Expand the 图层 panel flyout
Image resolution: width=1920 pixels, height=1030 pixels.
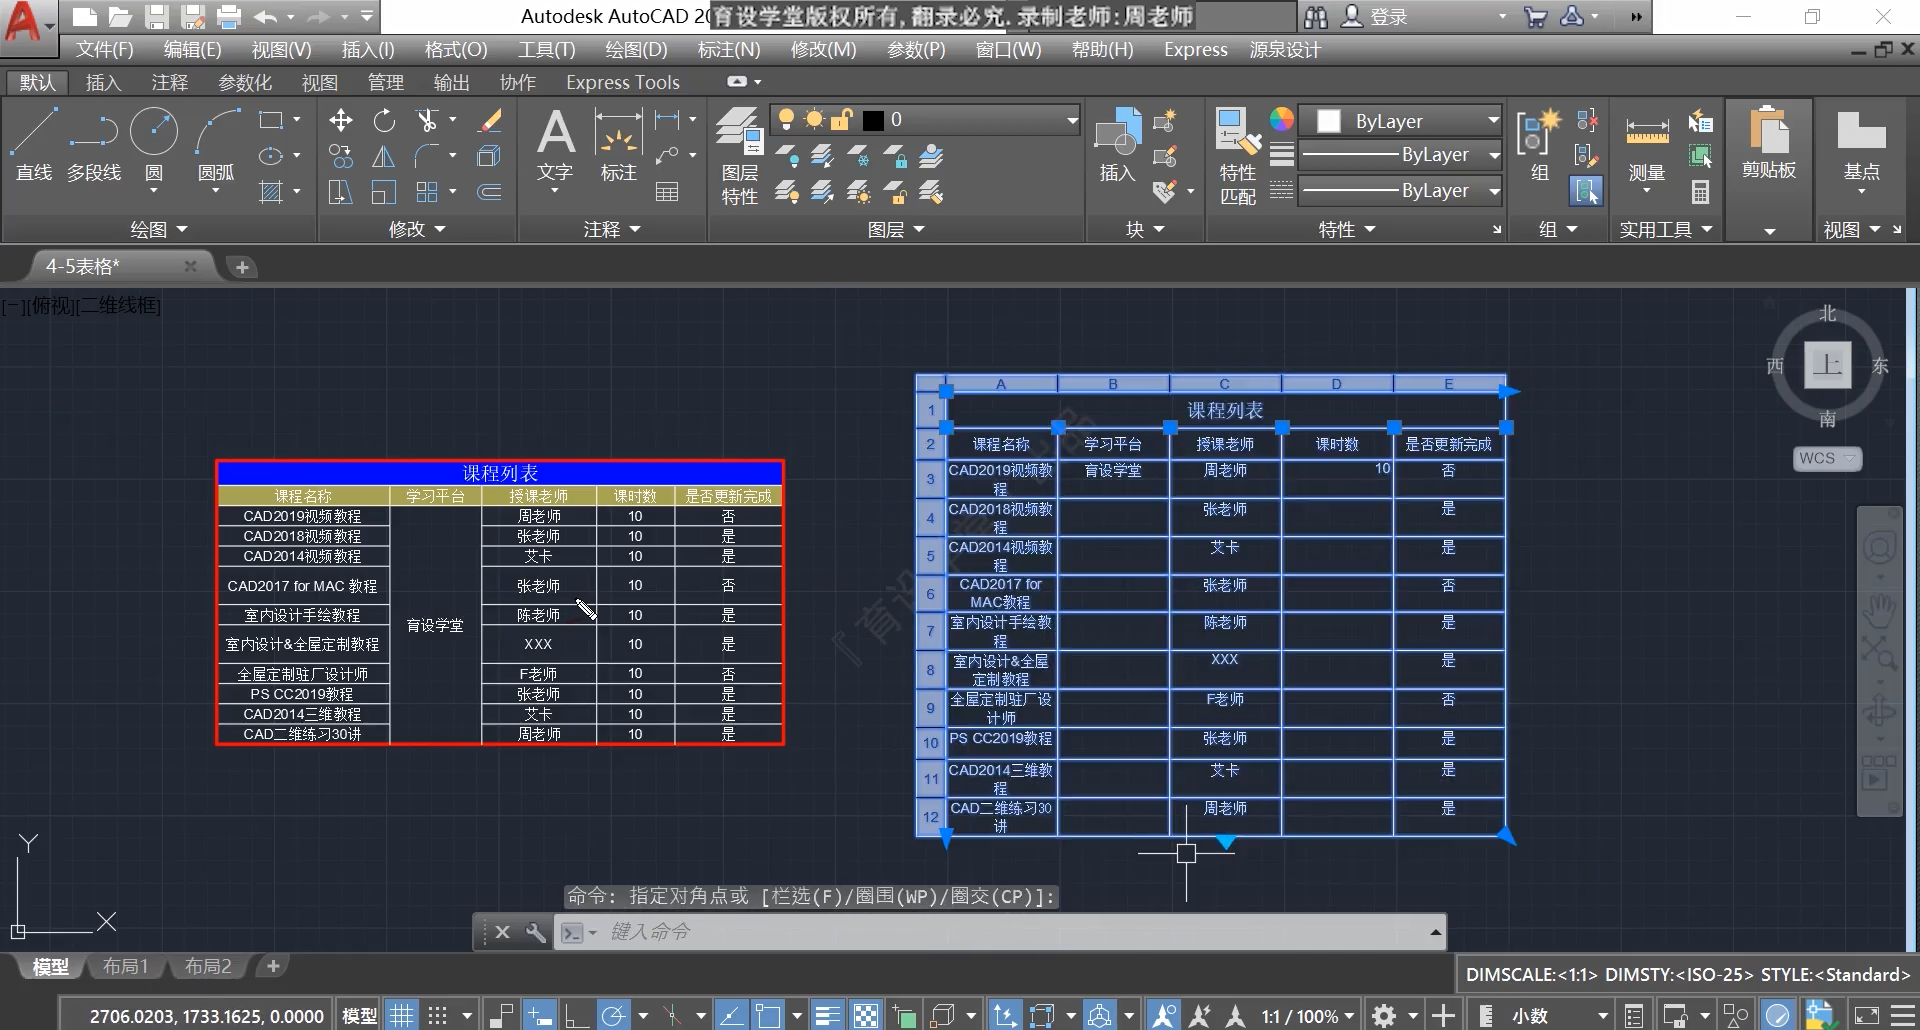pos(896,230)
